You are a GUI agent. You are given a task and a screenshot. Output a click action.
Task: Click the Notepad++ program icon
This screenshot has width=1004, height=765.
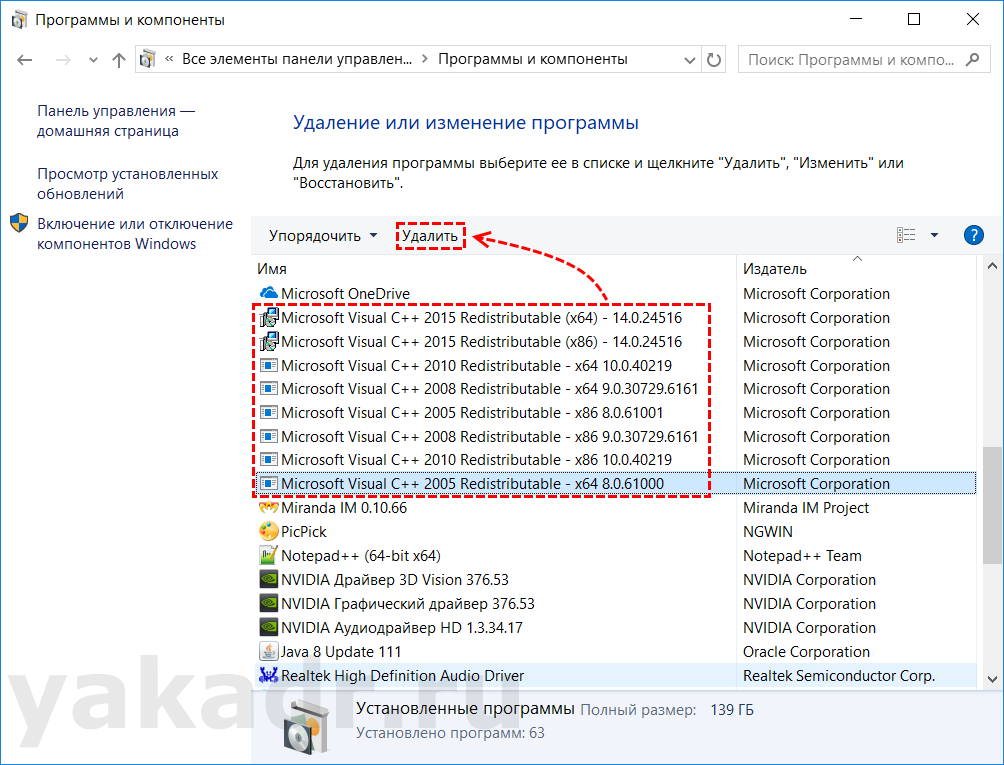(x=268, y=556)
